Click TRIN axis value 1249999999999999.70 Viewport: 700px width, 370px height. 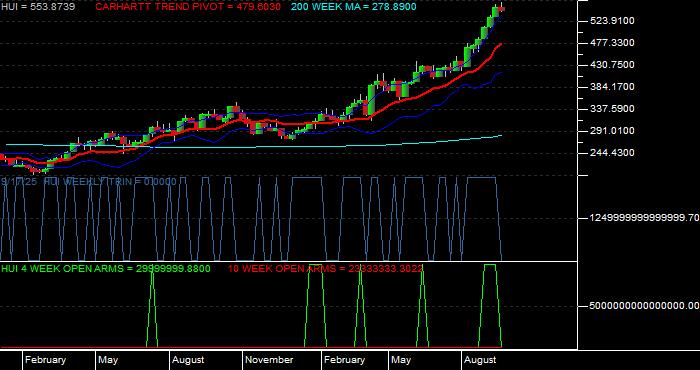click(644, 218)
